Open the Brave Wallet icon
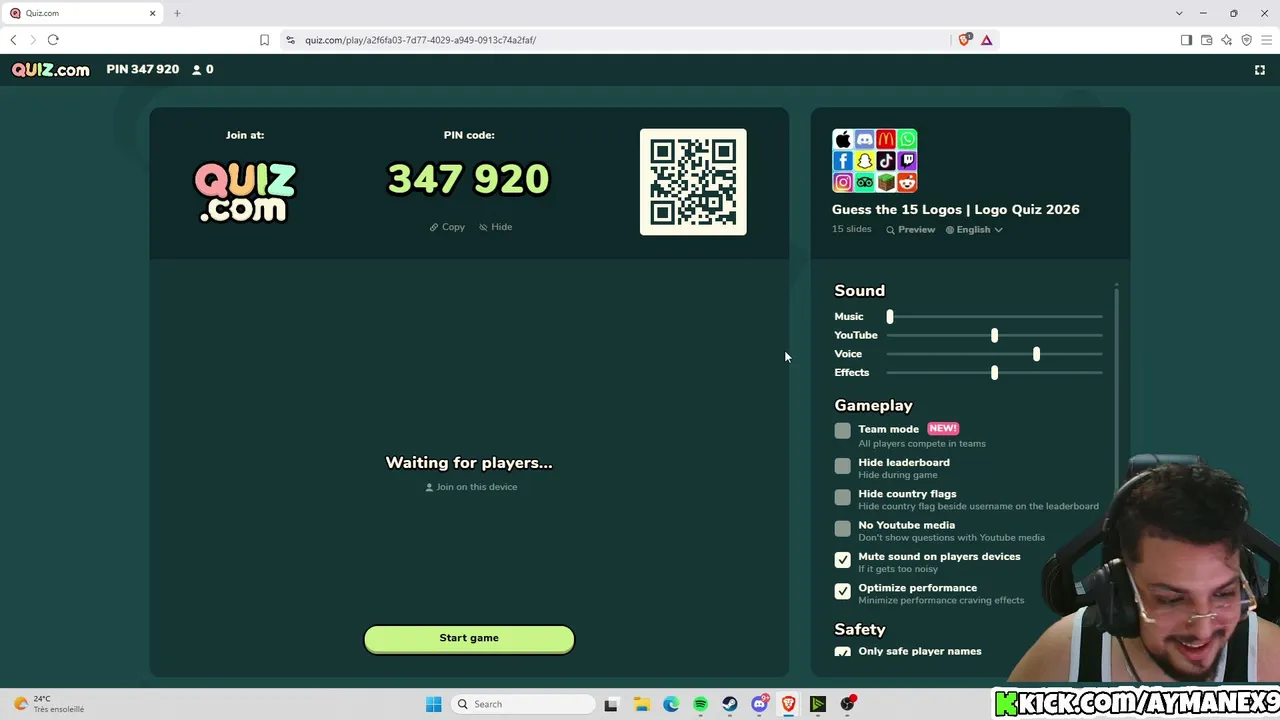 coord(1206,40)
